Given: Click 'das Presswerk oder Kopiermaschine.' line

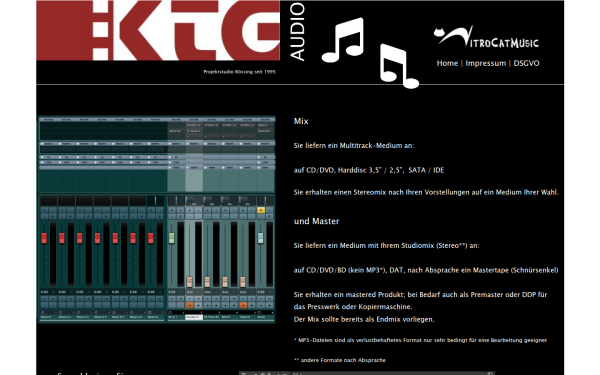Looking at the screenshot, I should 352,307.
